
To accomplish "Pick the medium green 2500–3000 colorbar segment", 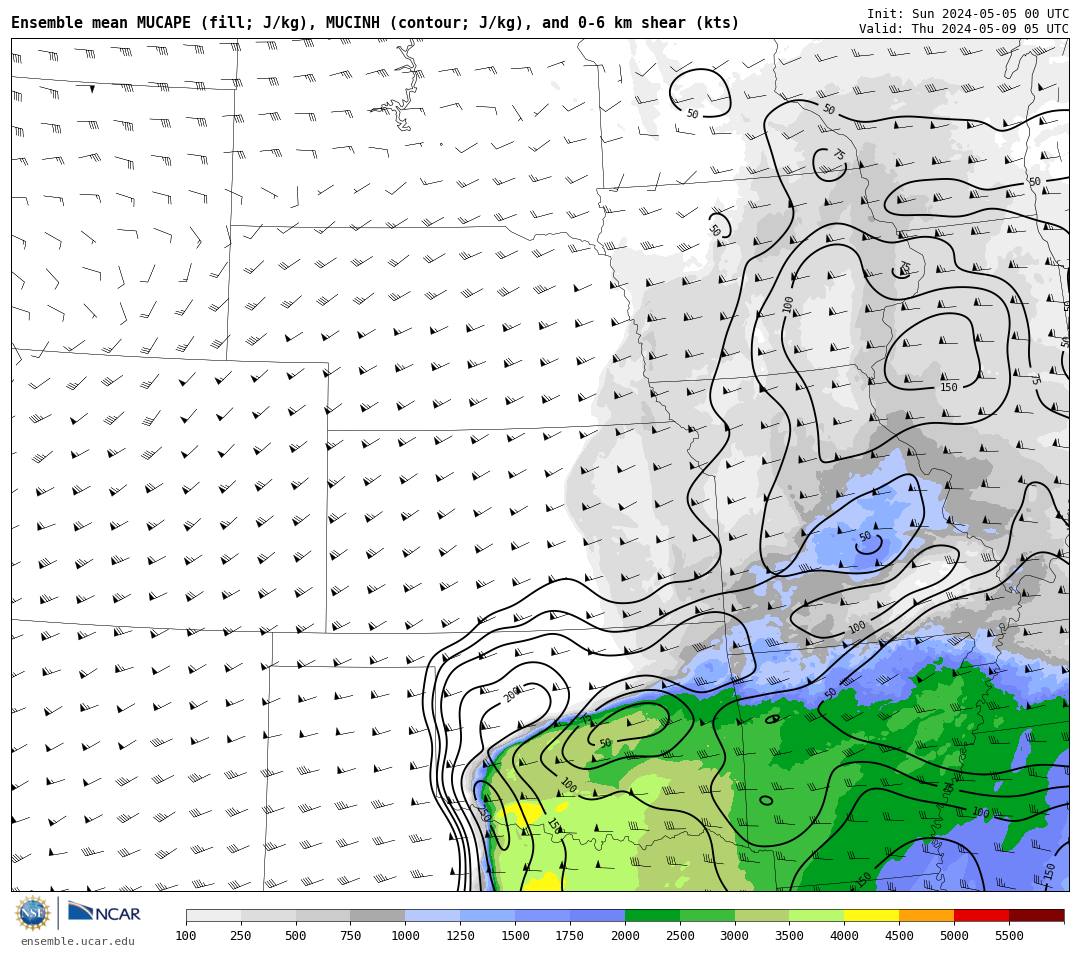I will pos(707,915).
